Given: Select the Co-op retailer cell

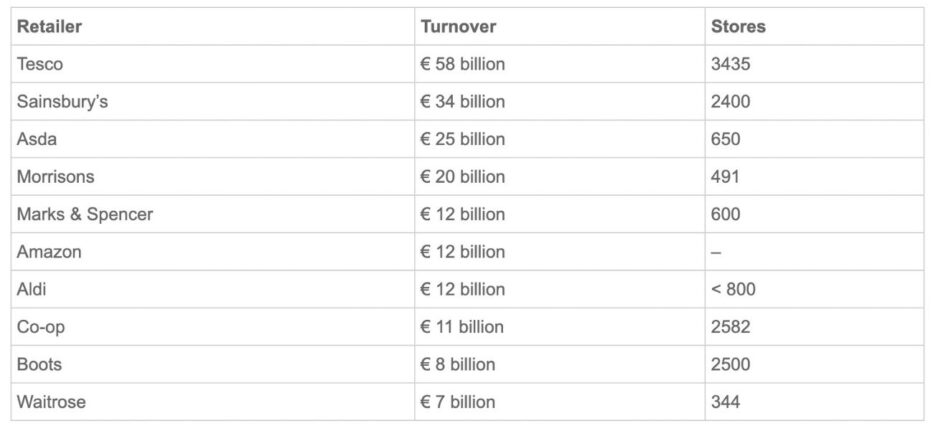Looking at the screenshot, I should click(x=41, y=327).
